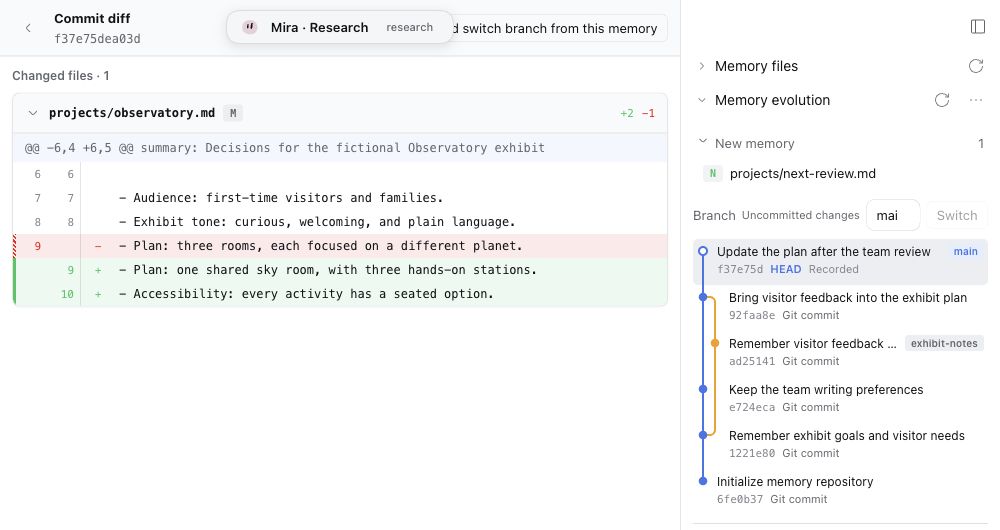
Task: Click the diff hunk header line
Action: click(x=340, y=147)
